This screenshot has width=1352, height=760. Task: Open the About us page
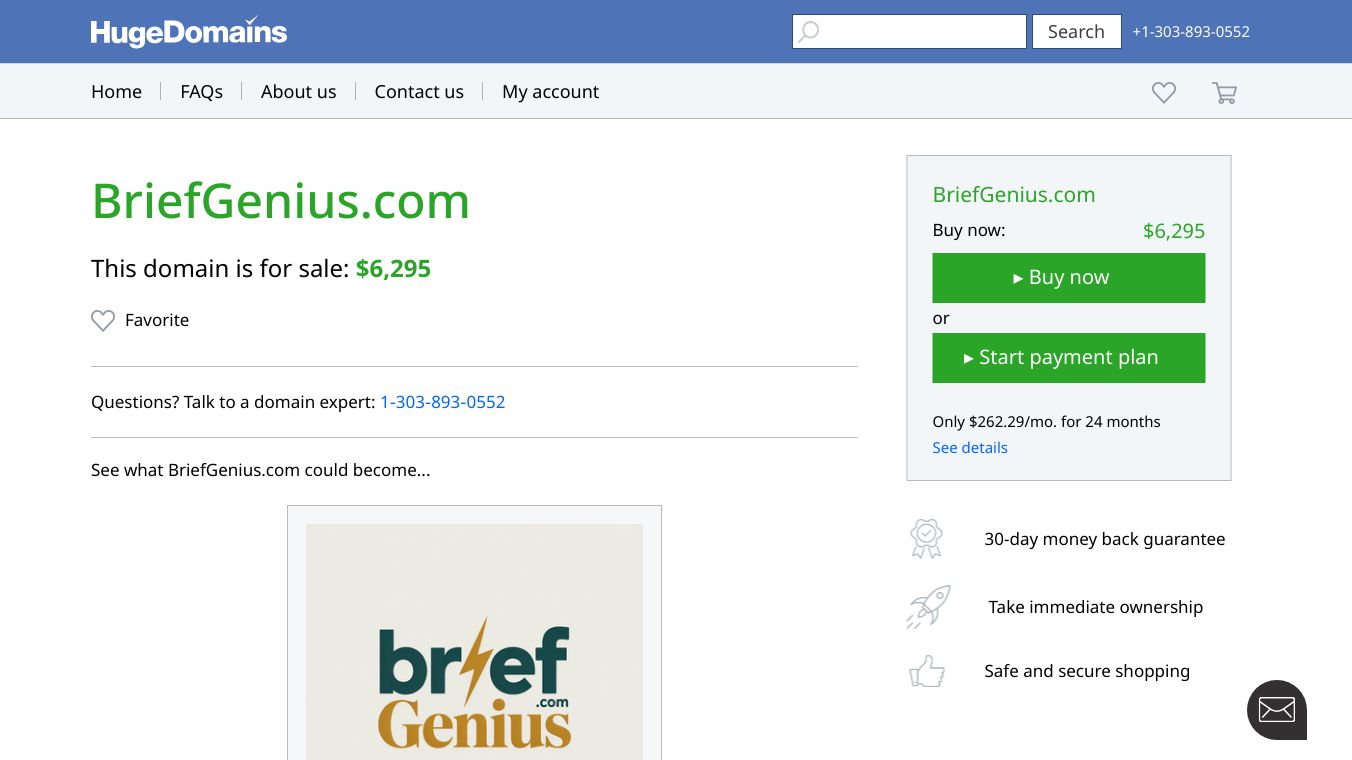tap(298, 92)
